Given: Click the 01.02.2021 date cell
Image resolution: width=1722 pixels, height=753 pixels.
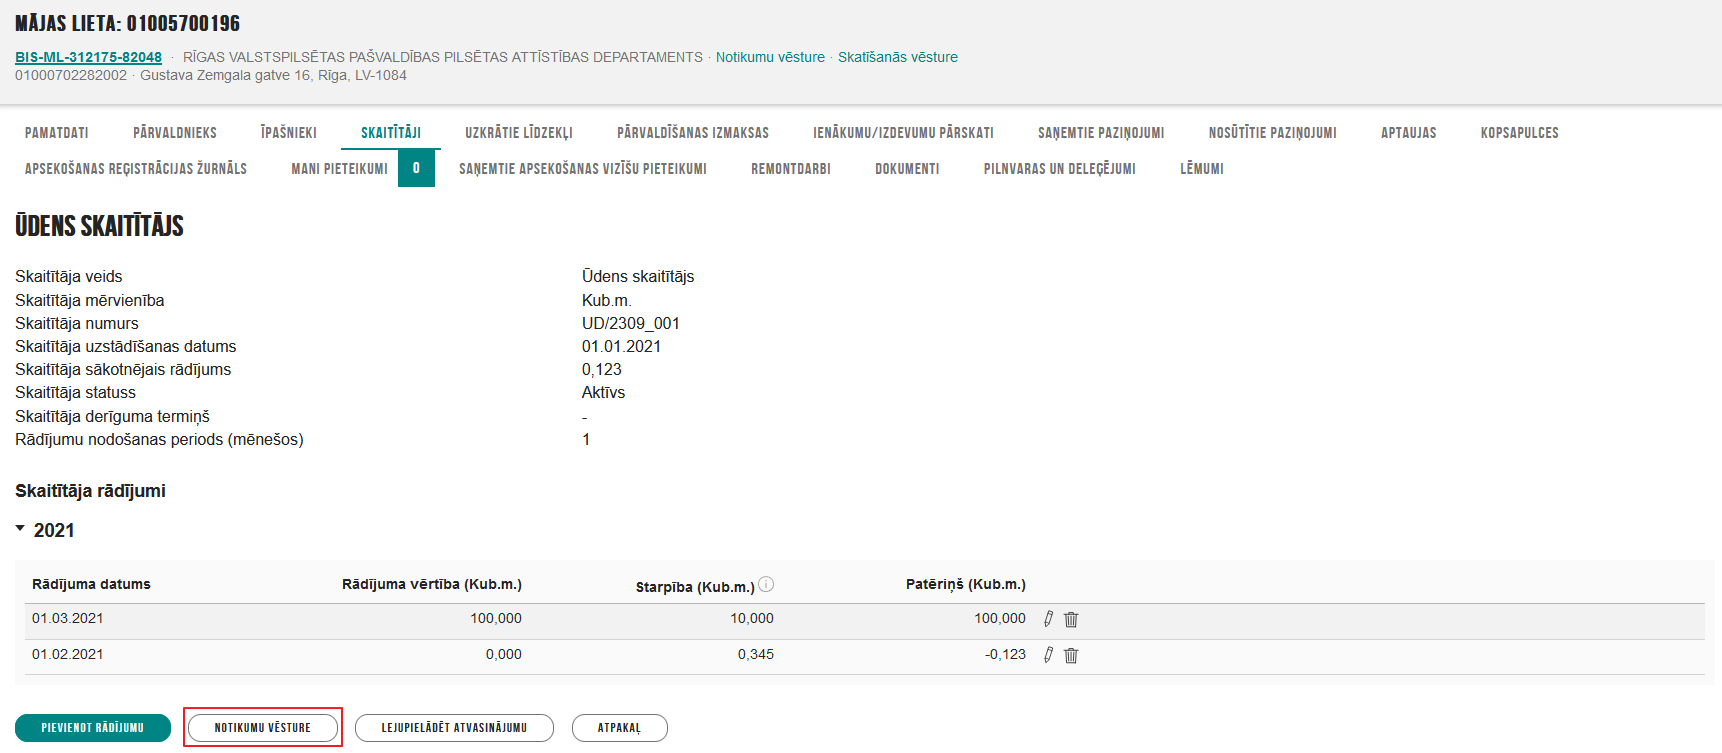Looking at the screenshot, I should point(68,654).
